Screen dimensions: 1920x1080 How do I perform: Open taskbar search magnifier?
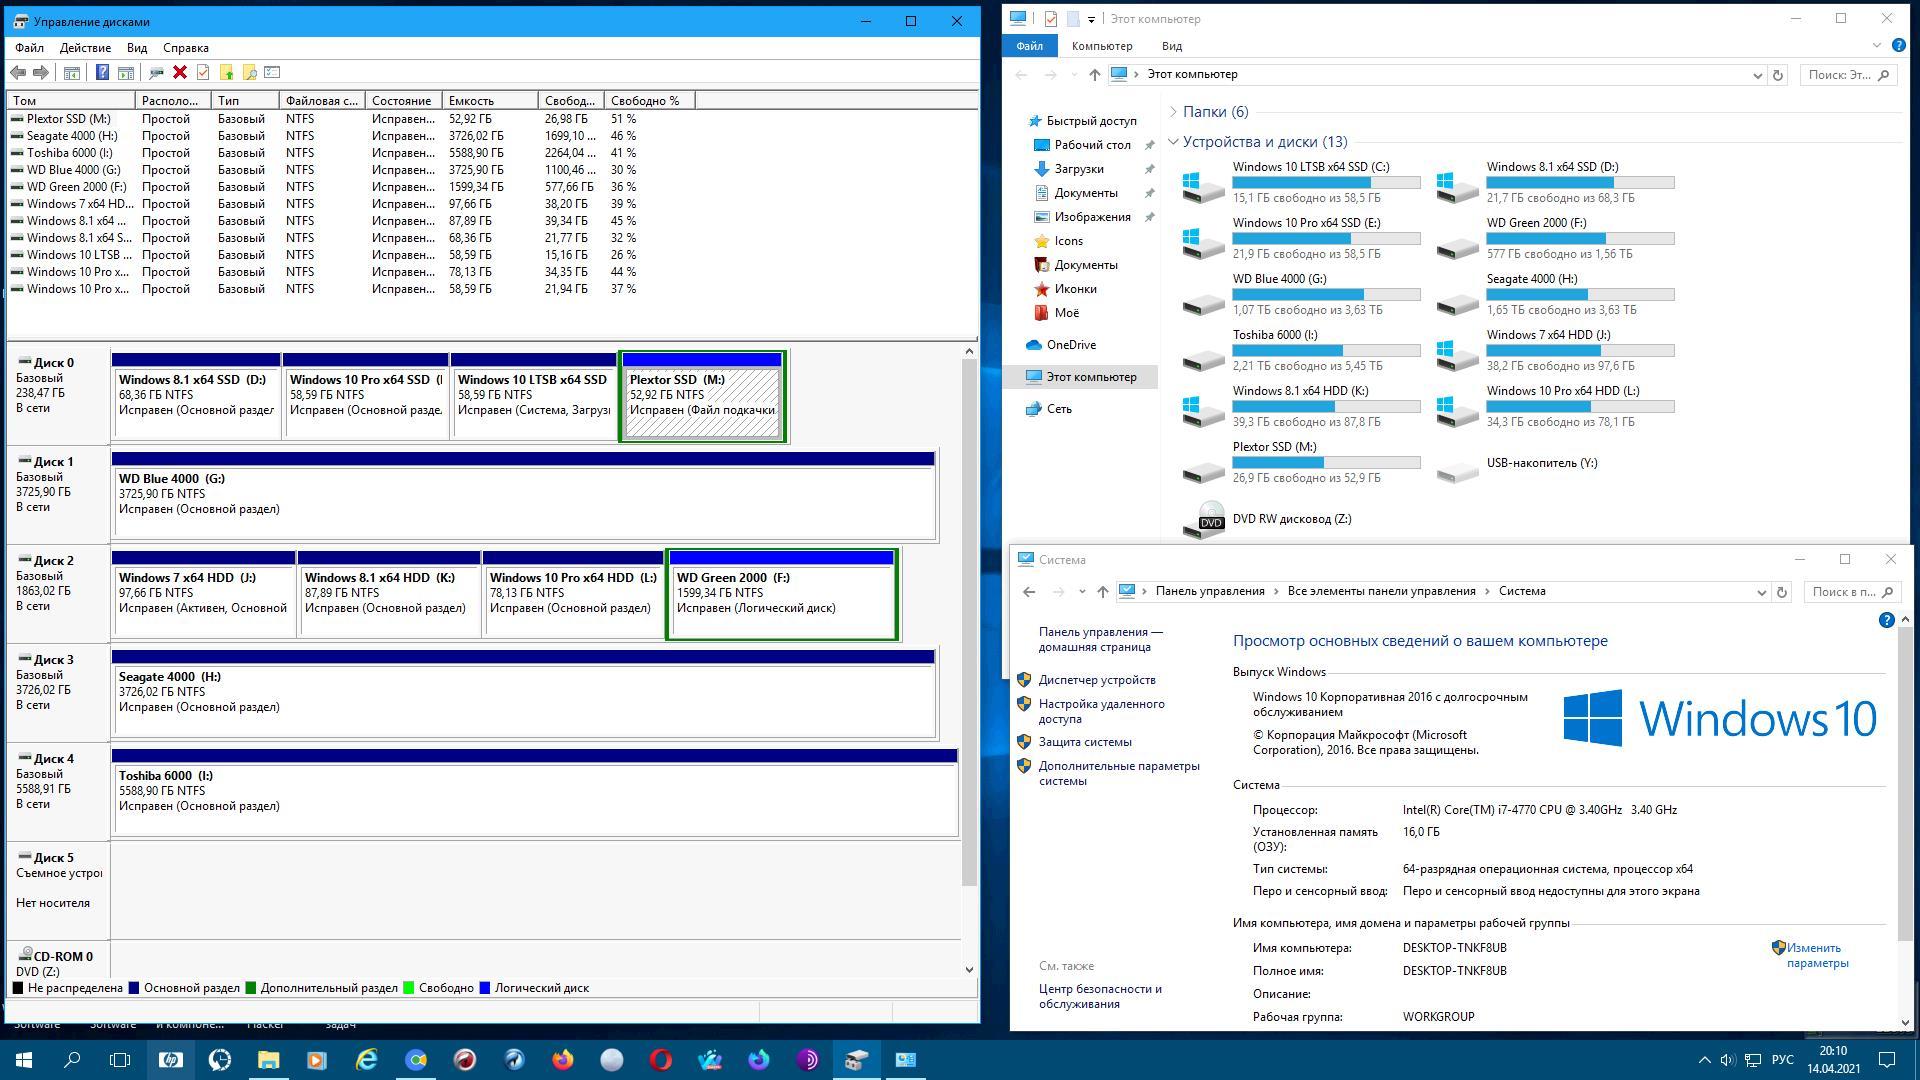tap(72, 1060)
